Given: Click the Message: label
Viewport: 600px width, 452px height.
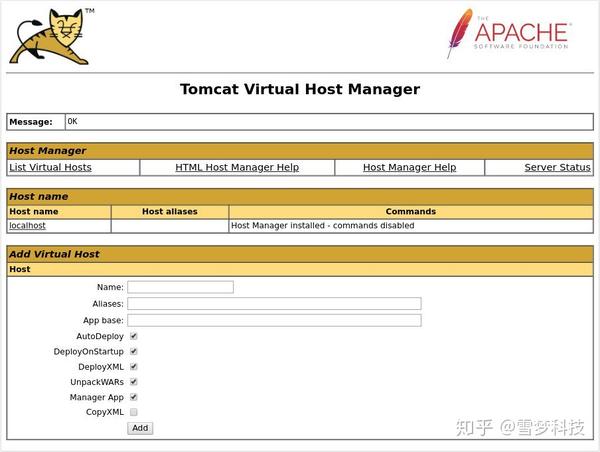Looking at the screenshot, I should click(31, 122).
